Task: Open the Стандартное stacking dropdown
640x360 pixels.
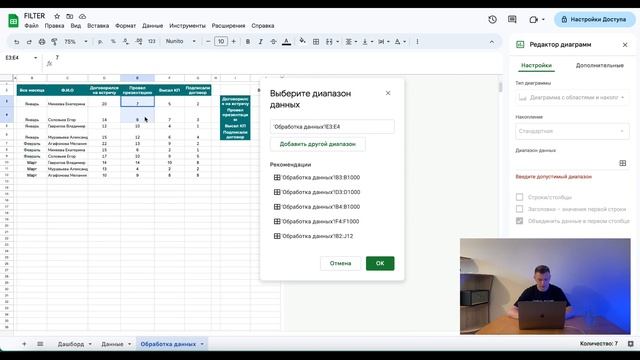Action: point(572,131)
